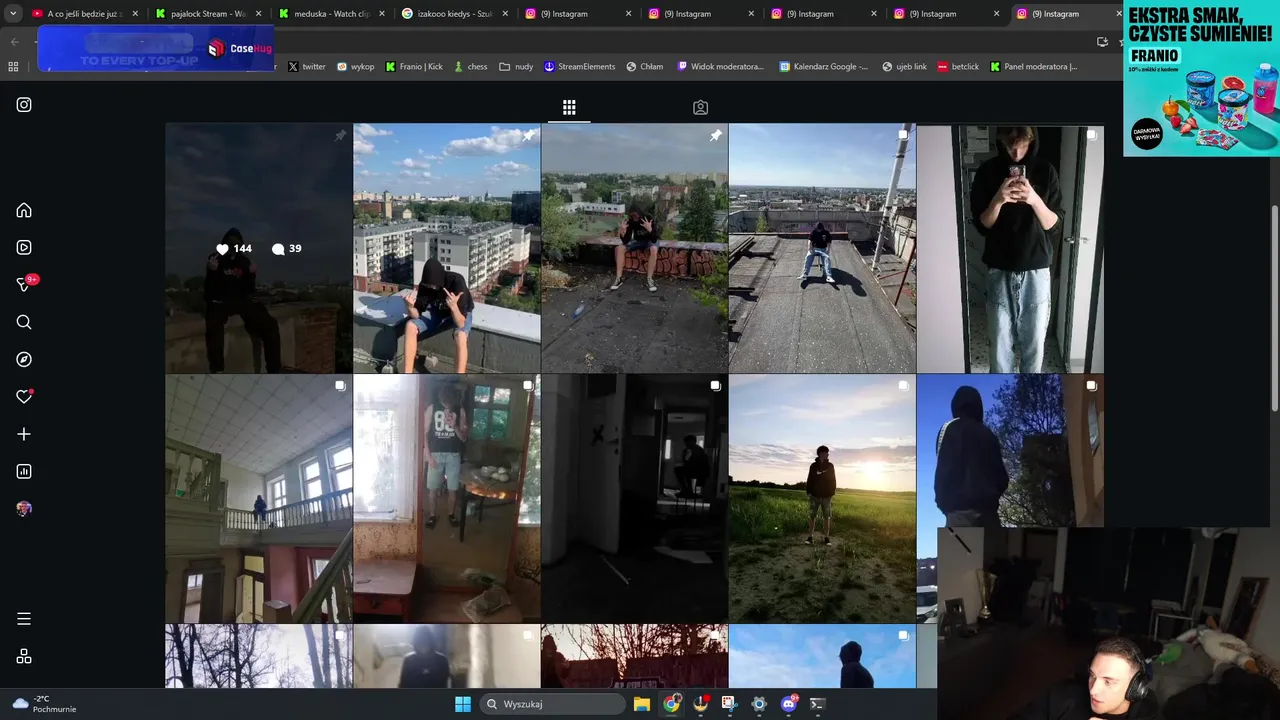Screen dimensions: 1280x720
Task: Open dark room silhouette post
Action: pyautogui.click(x=634, y=499)
